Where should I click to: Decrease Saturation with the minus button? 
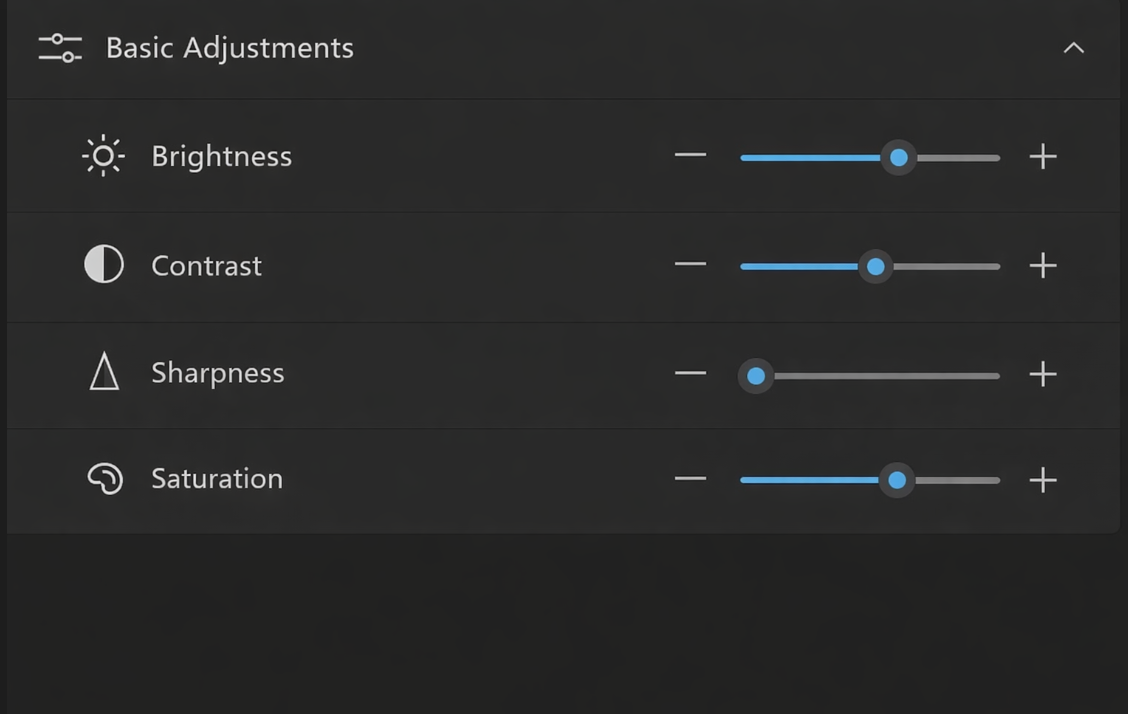point(690,479)
